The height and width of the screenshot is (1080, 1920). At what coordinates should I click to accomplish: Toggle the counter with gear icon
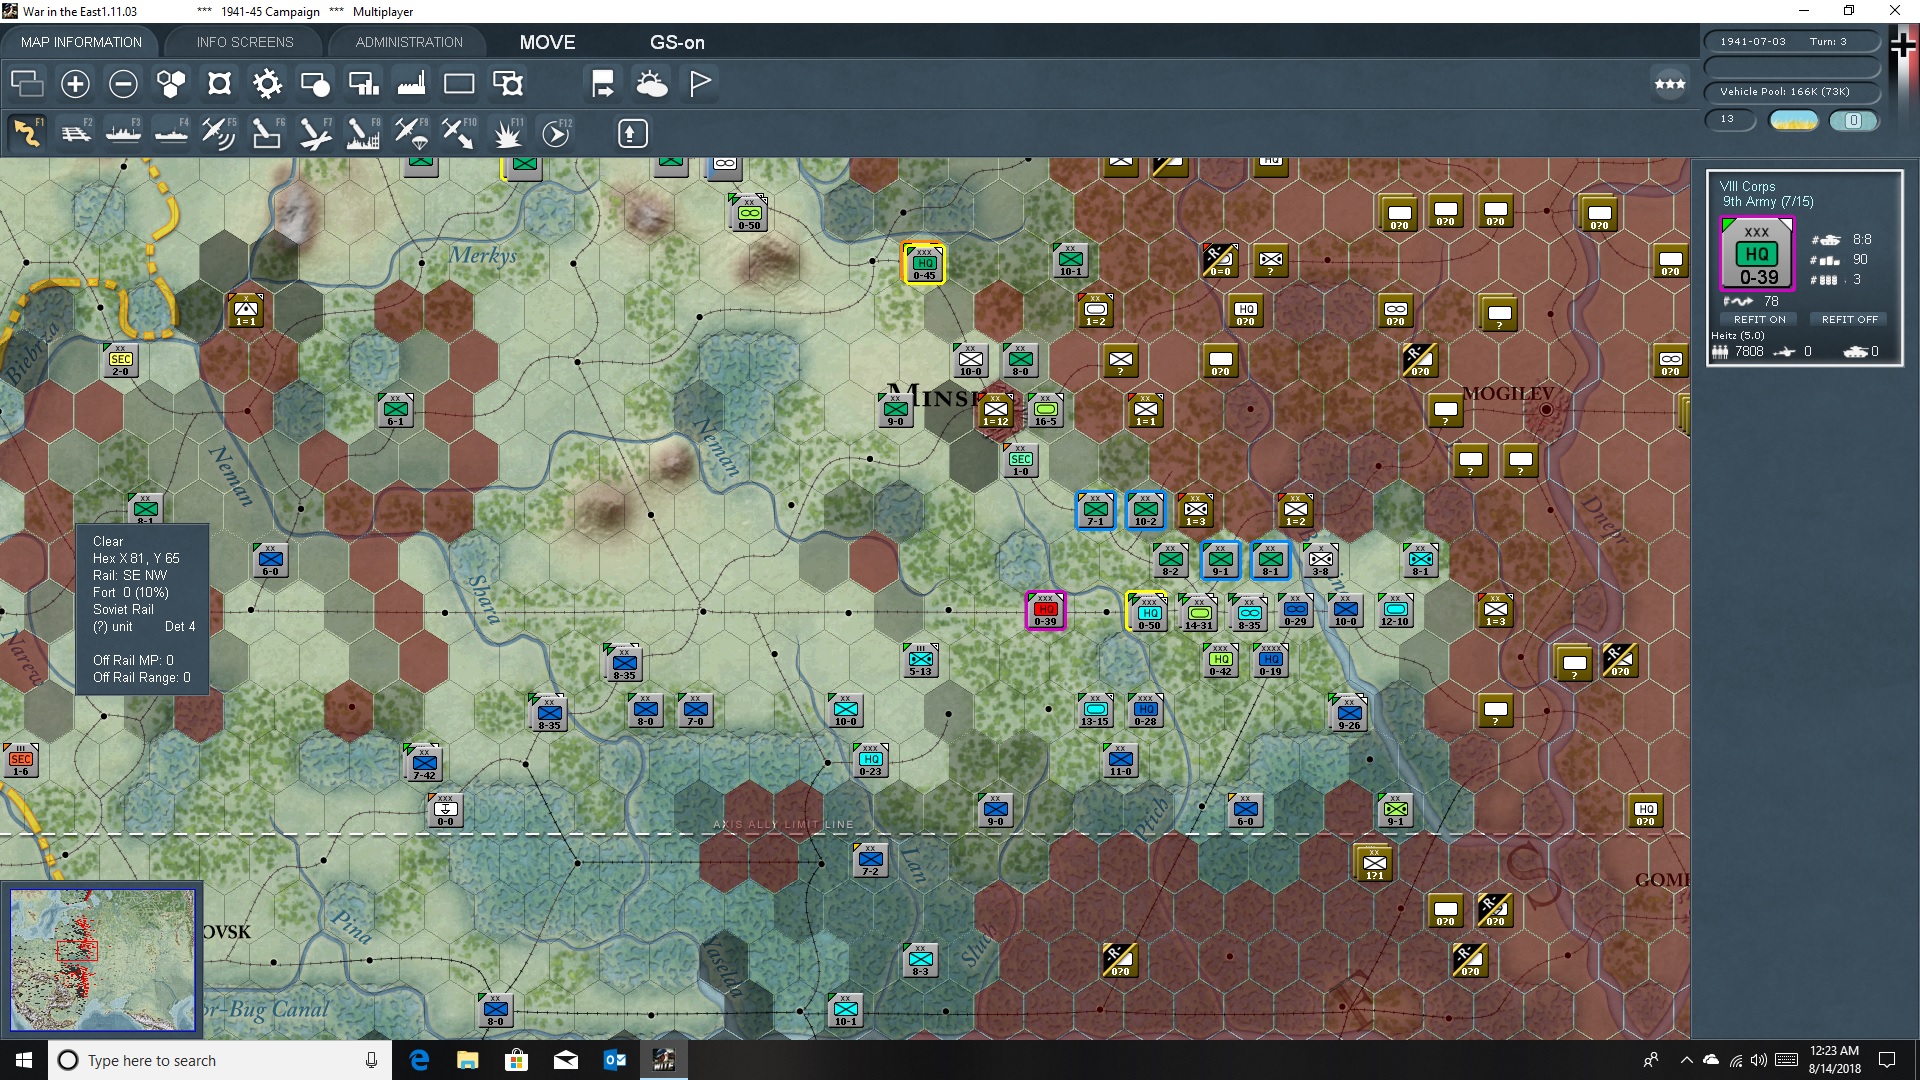[508, 84]
